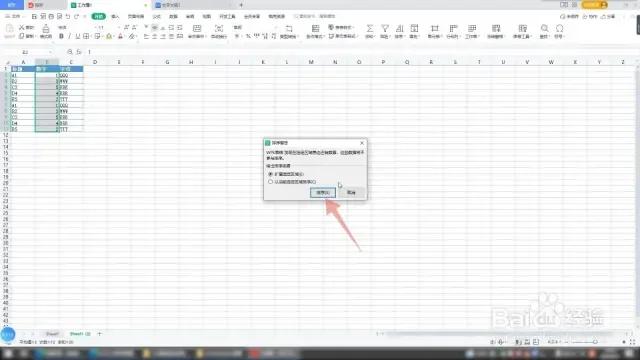The image size is (640, 360).
Task: Open the View ribbon tab
Action: [207, 16]
